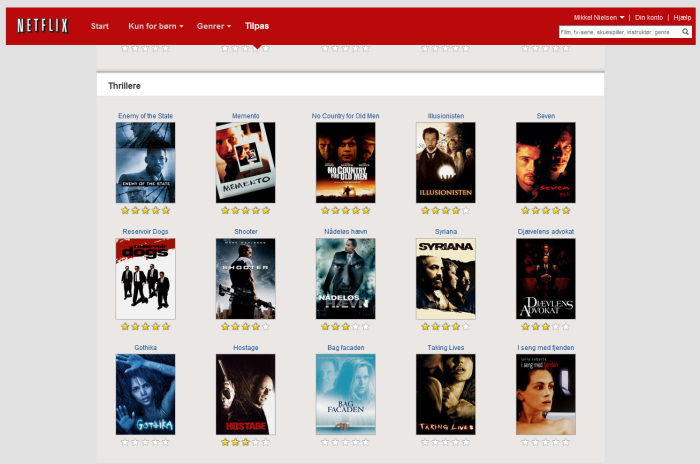Open the Nådeløs hævn title link
Viewport: 700px width, 464px height.
pos(346,231)
